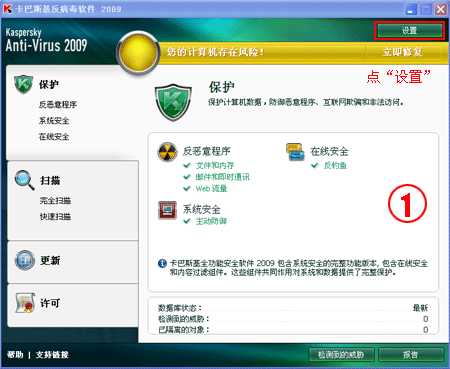The width and height of the screenshot is (450, 369).
Task: Click the 检测到的威胁 row label
Action: pos(183,319)
